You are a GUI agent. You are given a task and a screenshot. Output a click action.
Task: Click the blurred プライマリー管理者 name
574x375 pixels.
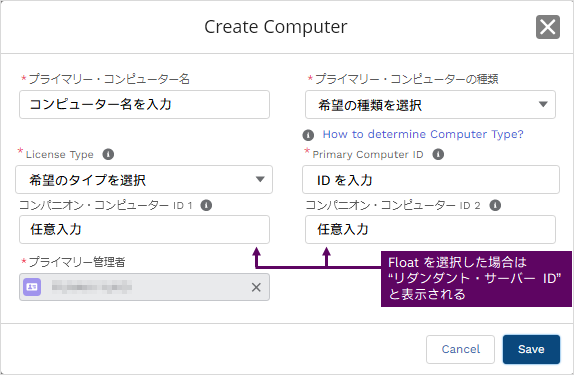(x=92, y=287)
